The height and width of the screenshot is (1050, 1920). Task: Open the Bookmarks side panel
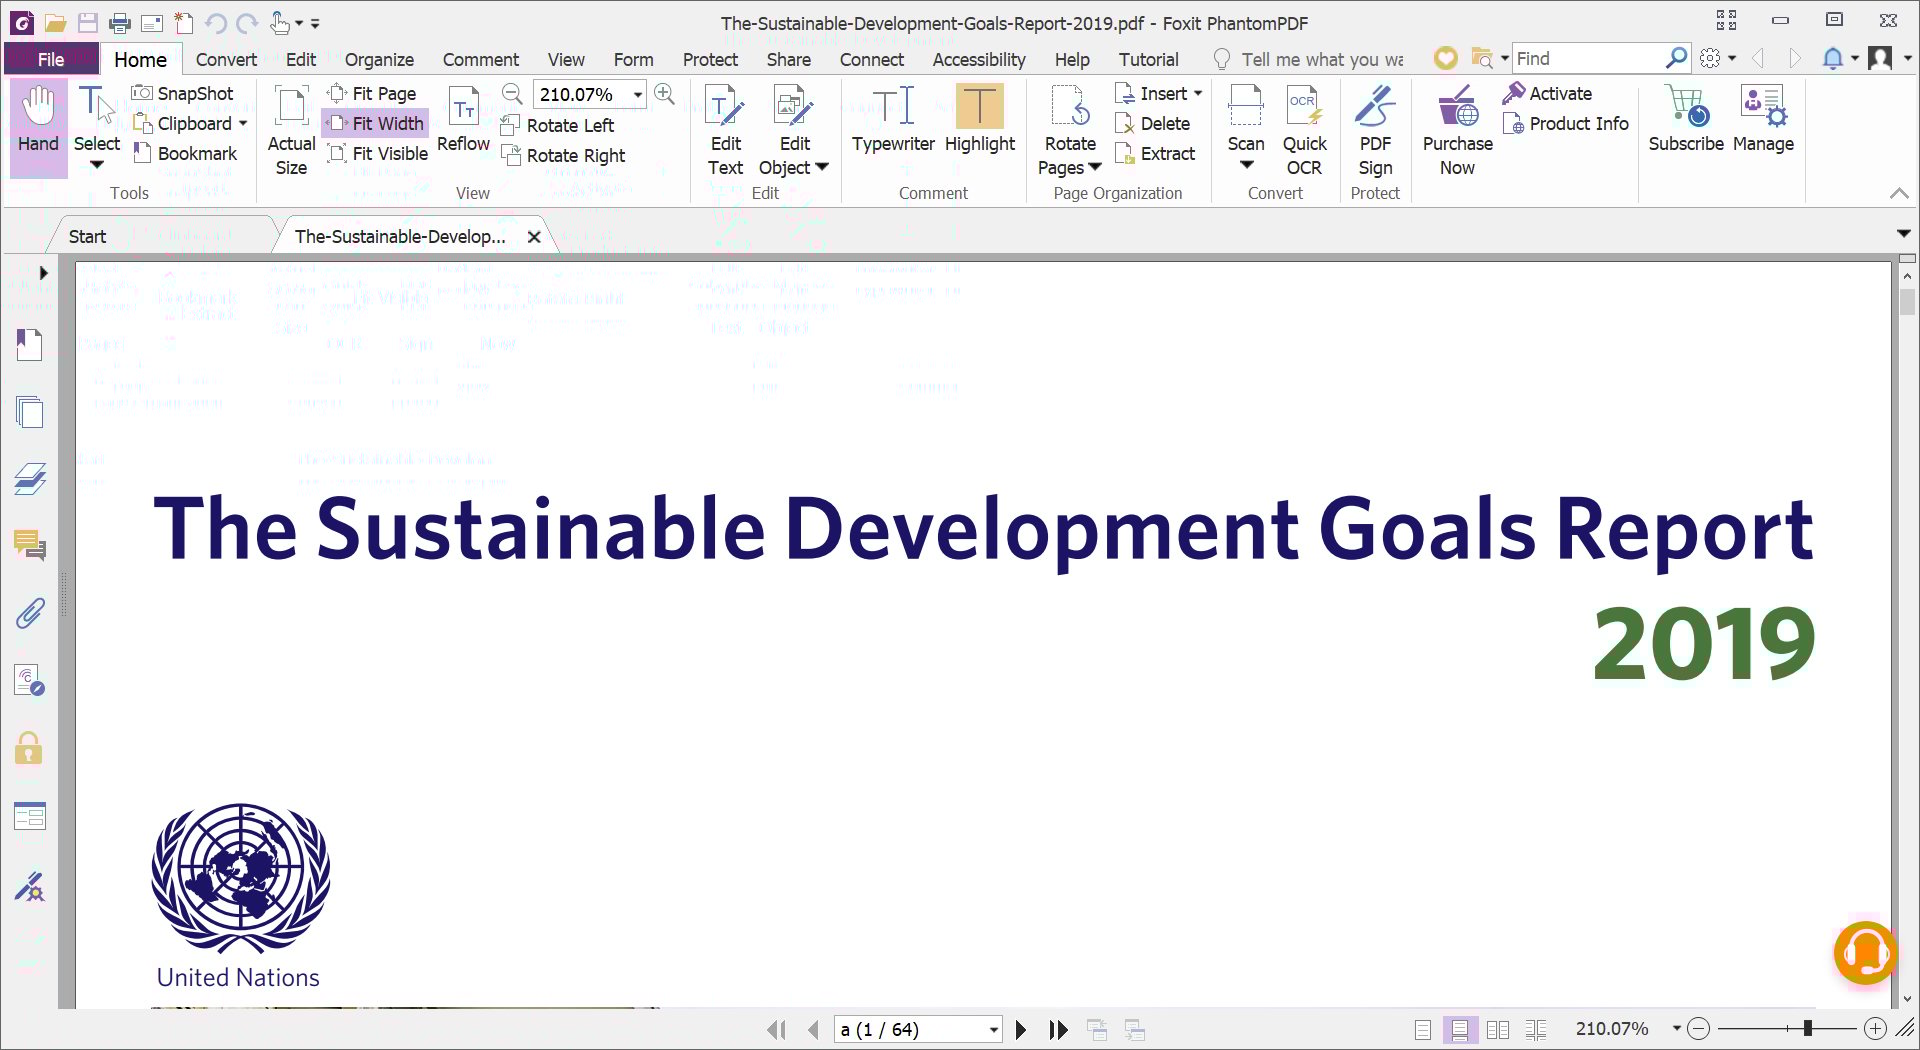(29, 345)
